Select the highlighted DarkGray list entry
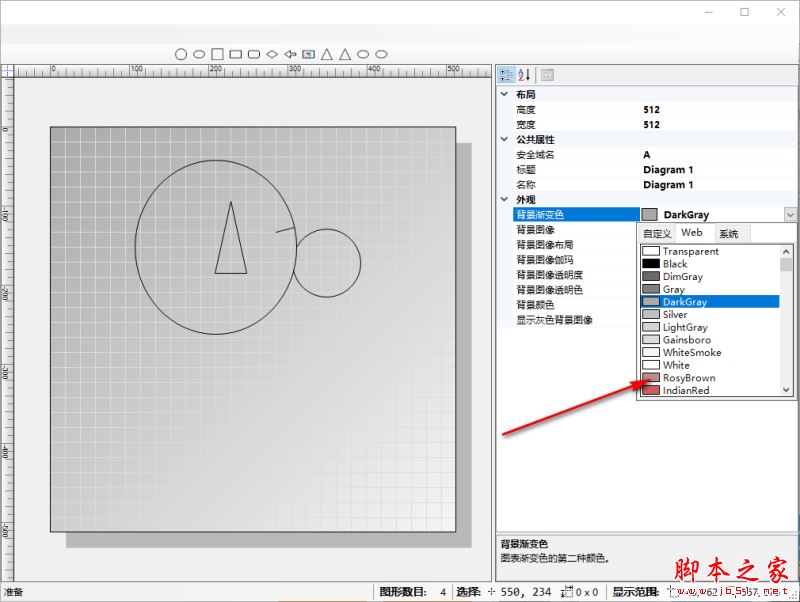The width and height of the screenshot is (800, 602). pos(710,302)
